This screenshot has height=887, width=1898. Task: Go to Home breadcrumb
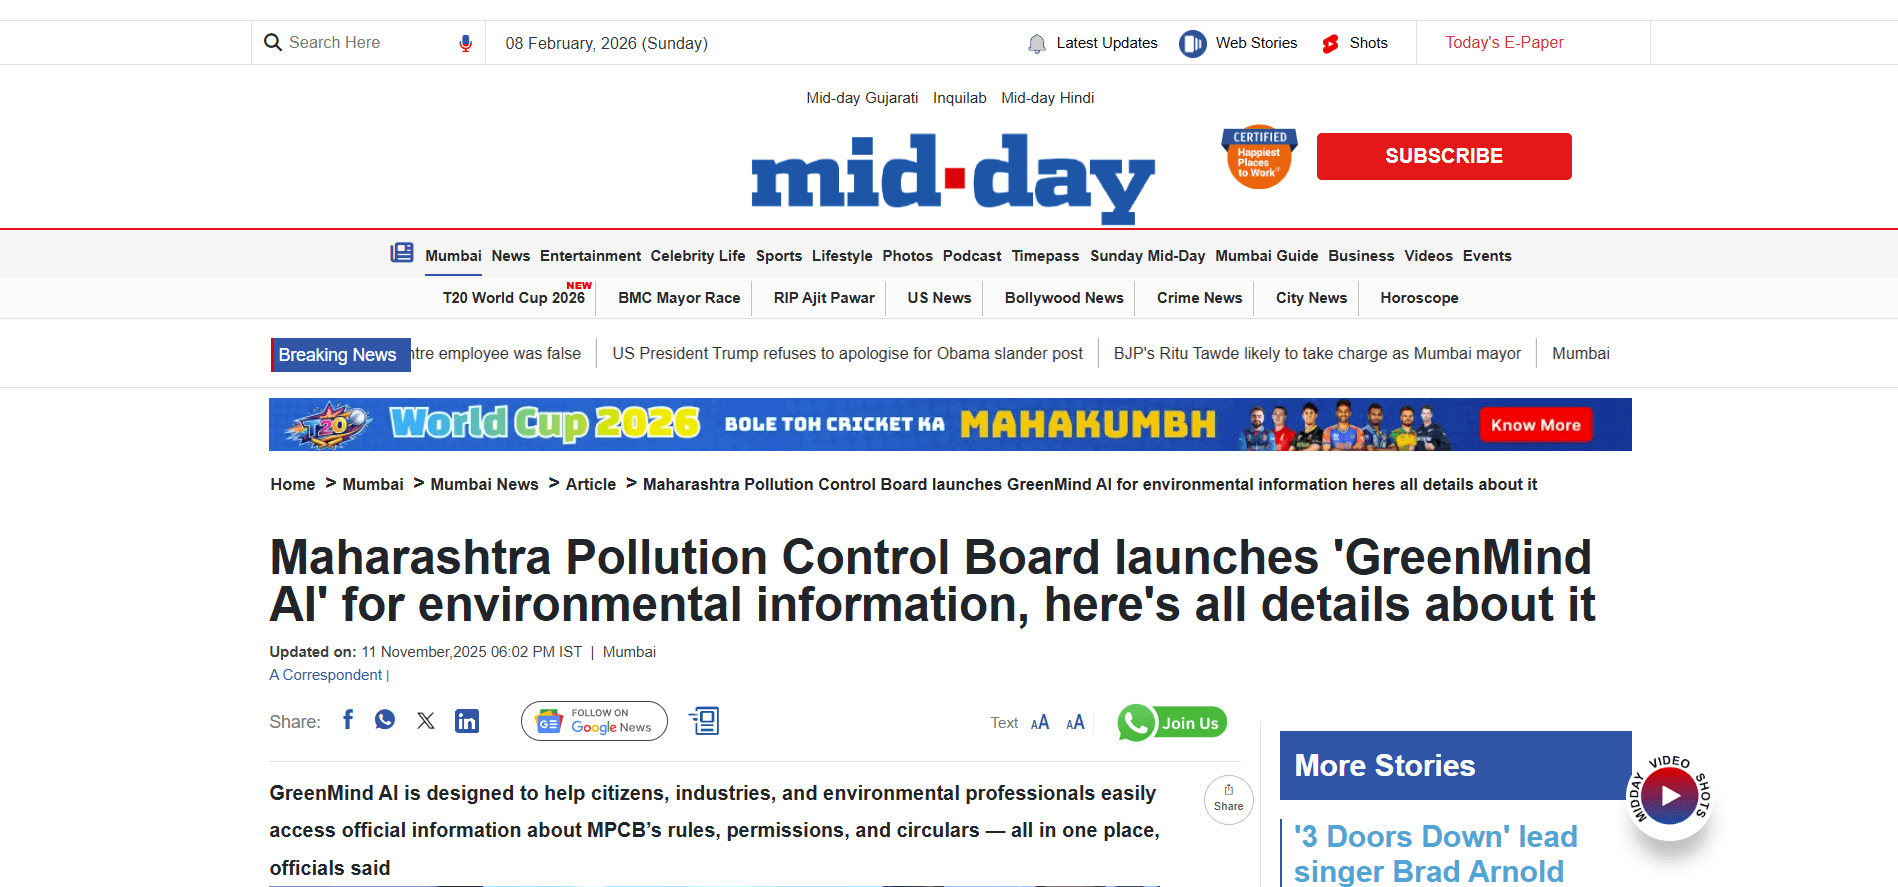pos(292,484)
